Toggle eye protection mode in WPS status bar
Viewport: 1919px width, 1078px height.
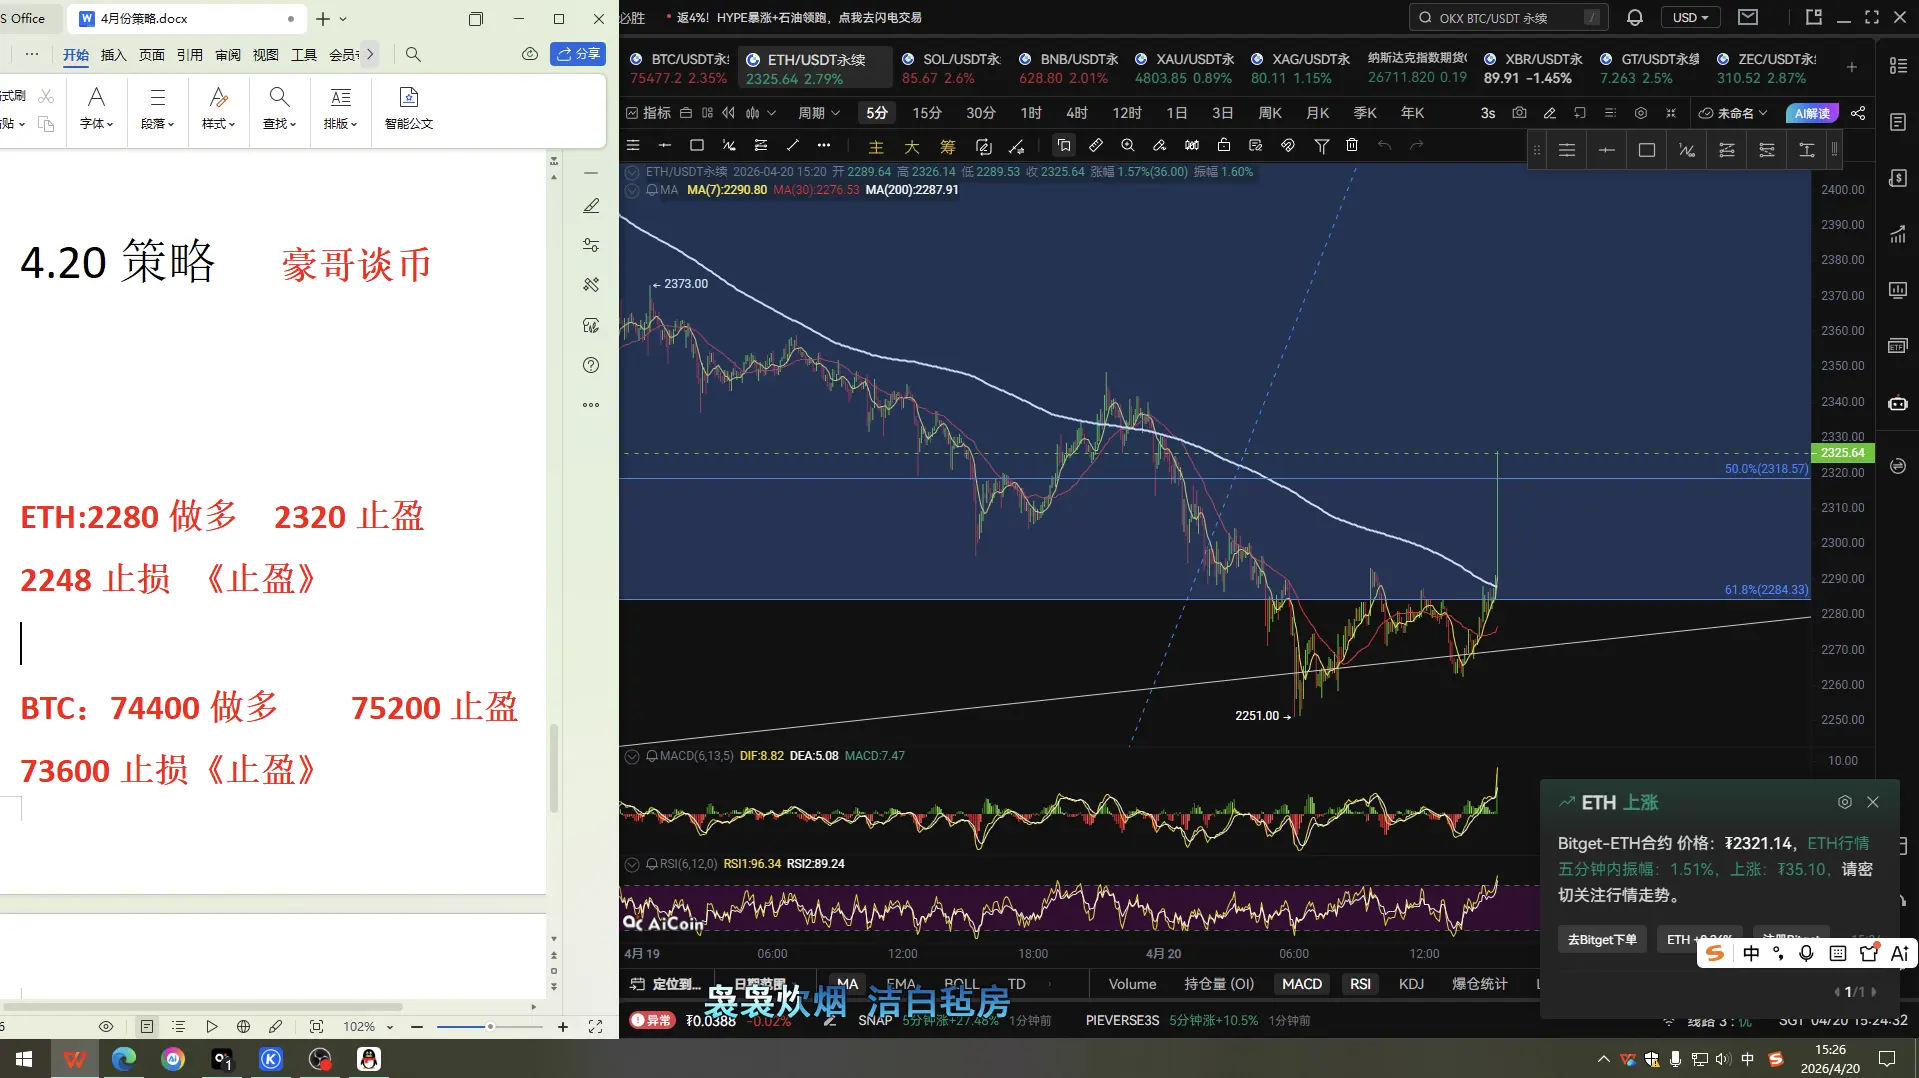pyautogui.click(x=106, y=1027)
